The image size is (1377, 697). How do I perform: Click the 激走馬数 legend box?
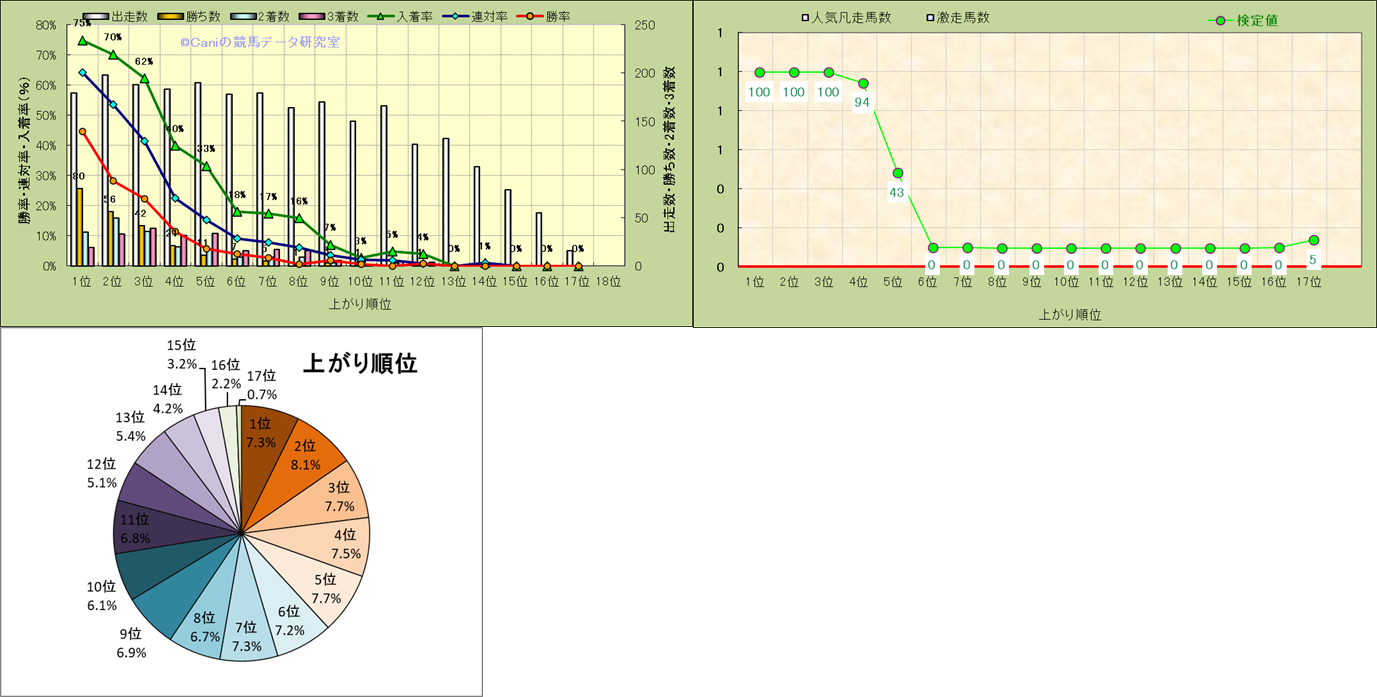pyautogui.click(x=931, y=18)
